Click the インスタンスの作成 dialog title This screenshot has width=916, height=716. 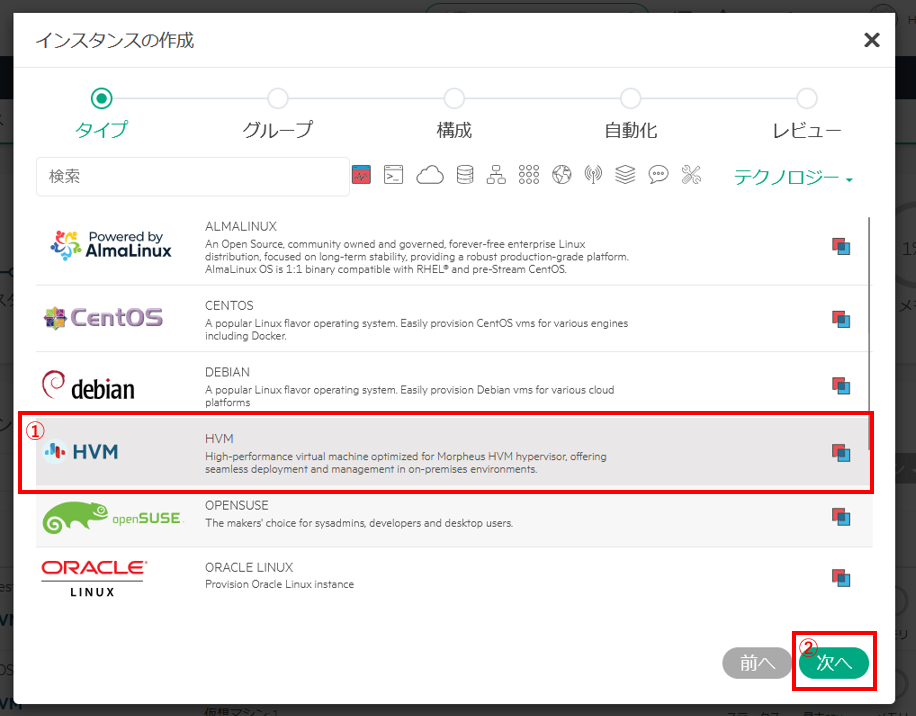tap(114, 40)
